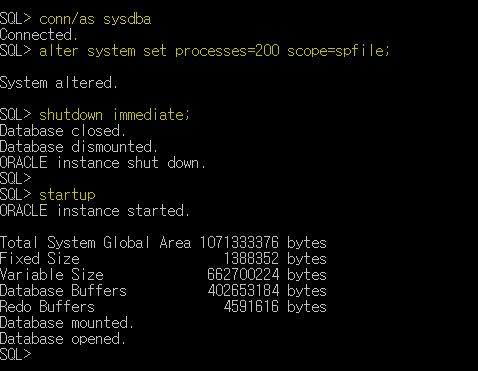The height and width of the screenshot is (371, 478).
Task: Click 'ORACLE instance shut down.' message
Action: [103, 163]
